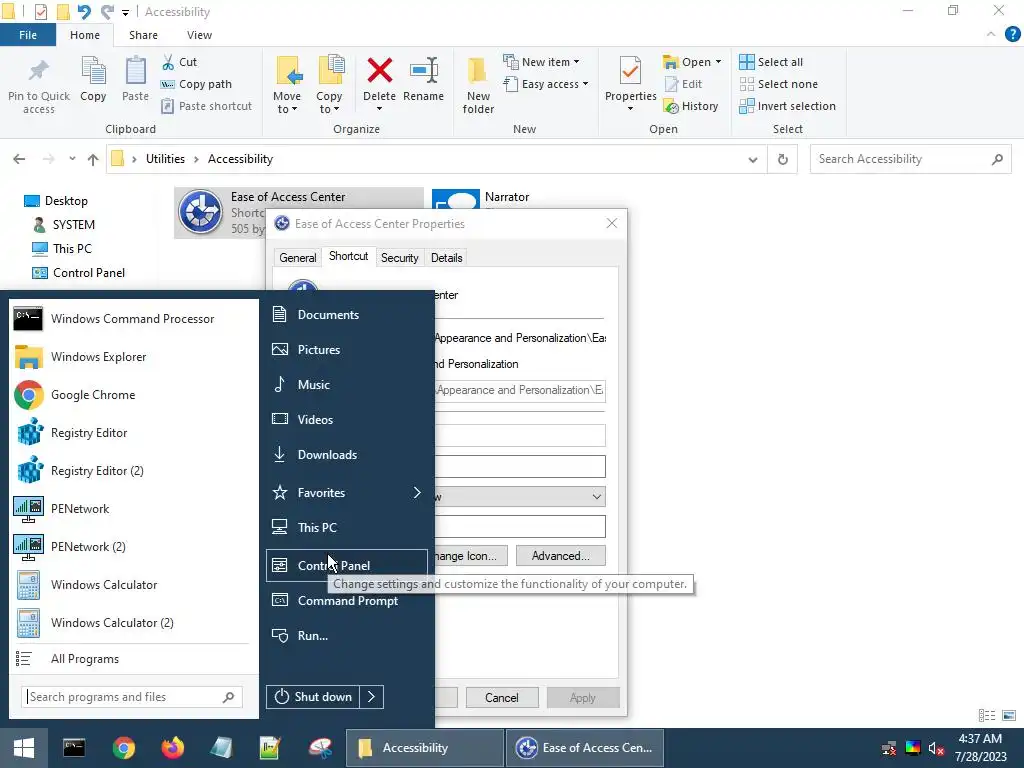Click Copy path in the ribbon
The image size is (1024, 768).
(197, 84)
